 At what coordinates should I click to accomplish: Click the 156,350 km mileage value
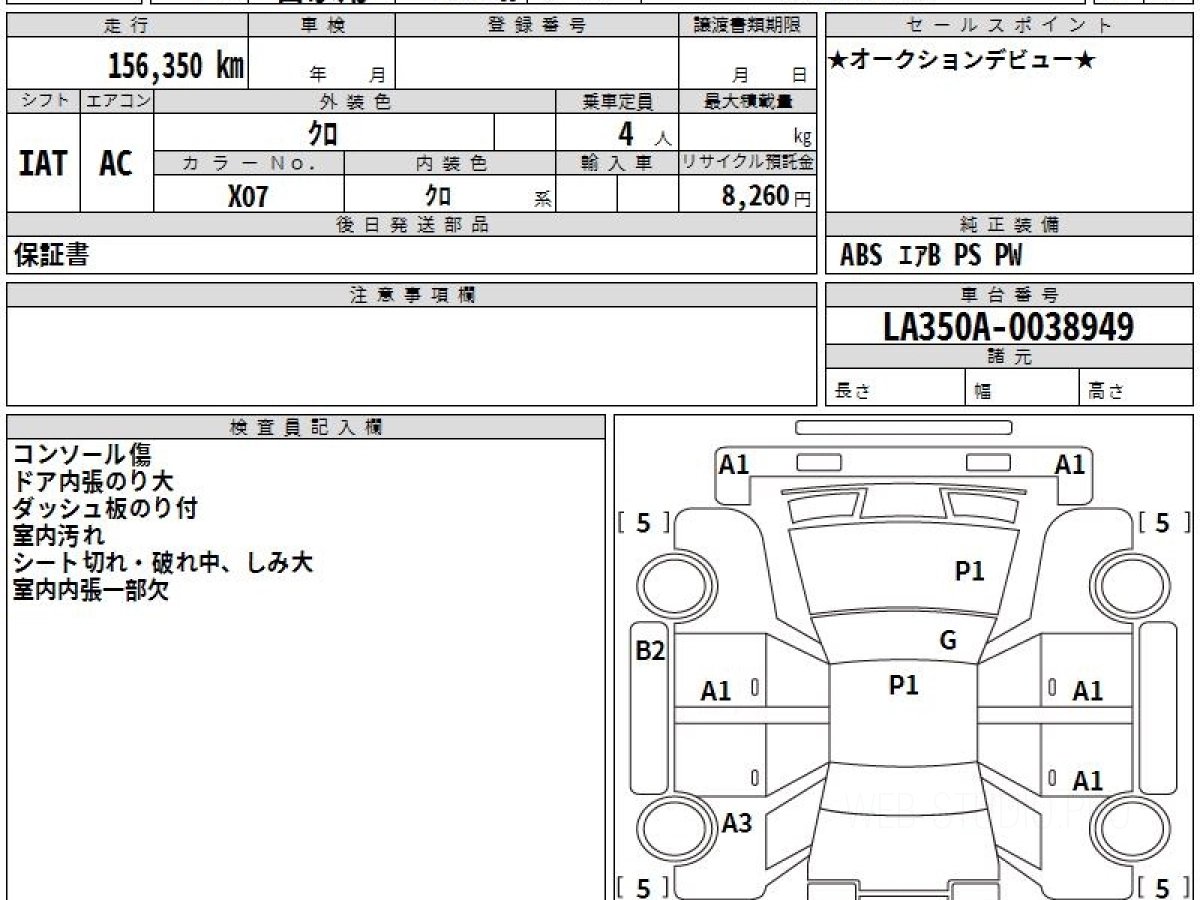(175, 65)
